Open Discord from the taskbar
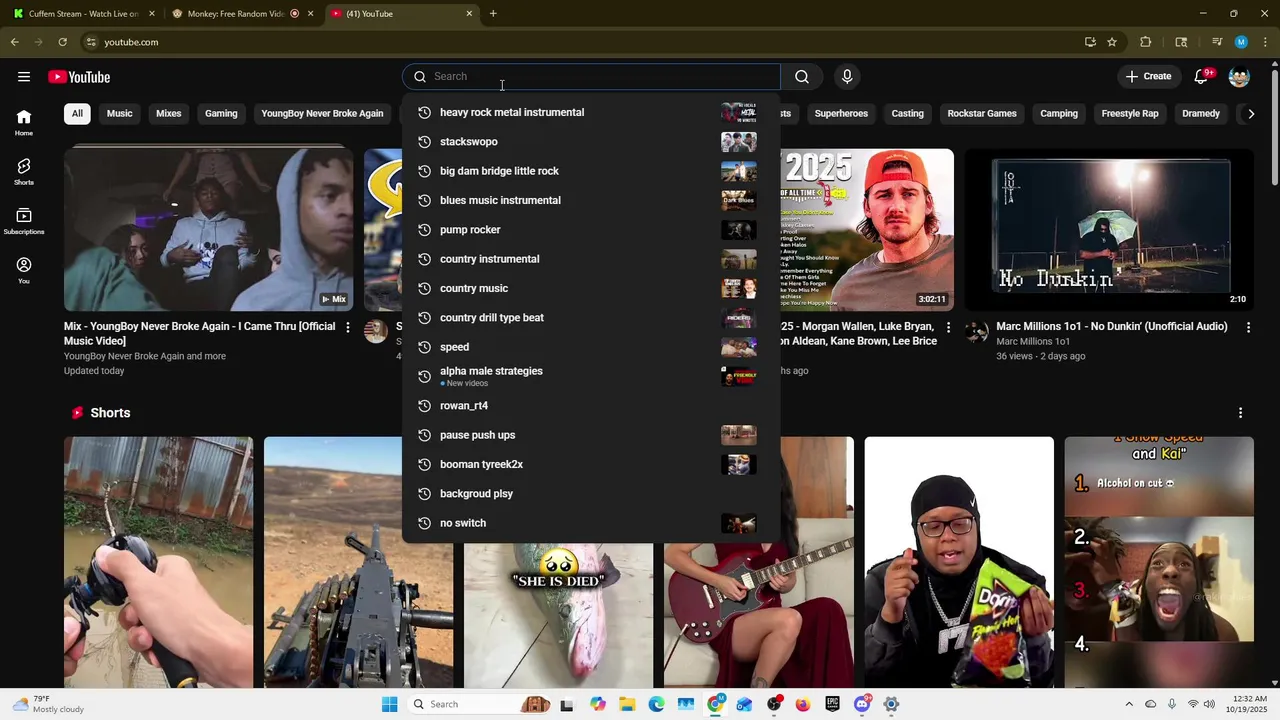 (x=862, y=704)
